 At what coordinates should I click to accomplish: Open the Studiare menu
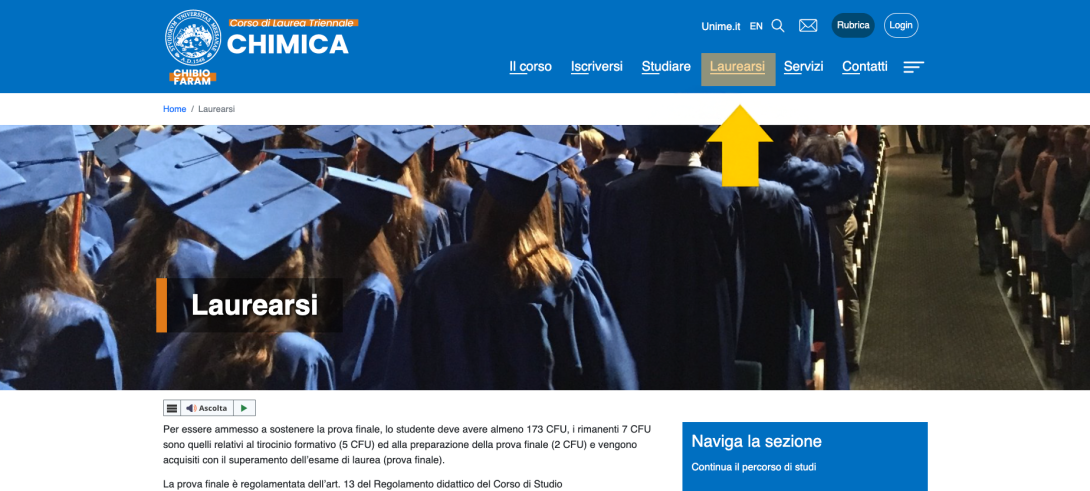[666, 67]
